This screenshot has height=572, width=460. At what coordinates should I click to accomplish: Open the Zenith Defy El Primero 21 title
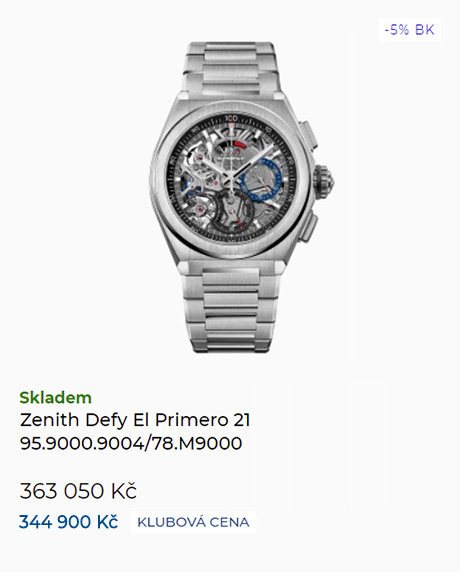135,420
